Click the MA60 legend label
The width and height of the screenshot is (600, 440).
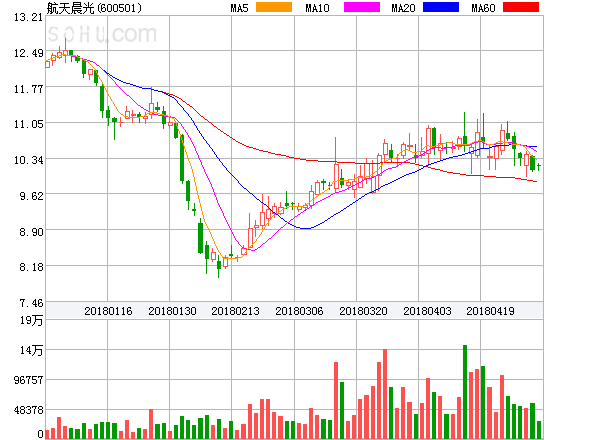coord(483,8)
